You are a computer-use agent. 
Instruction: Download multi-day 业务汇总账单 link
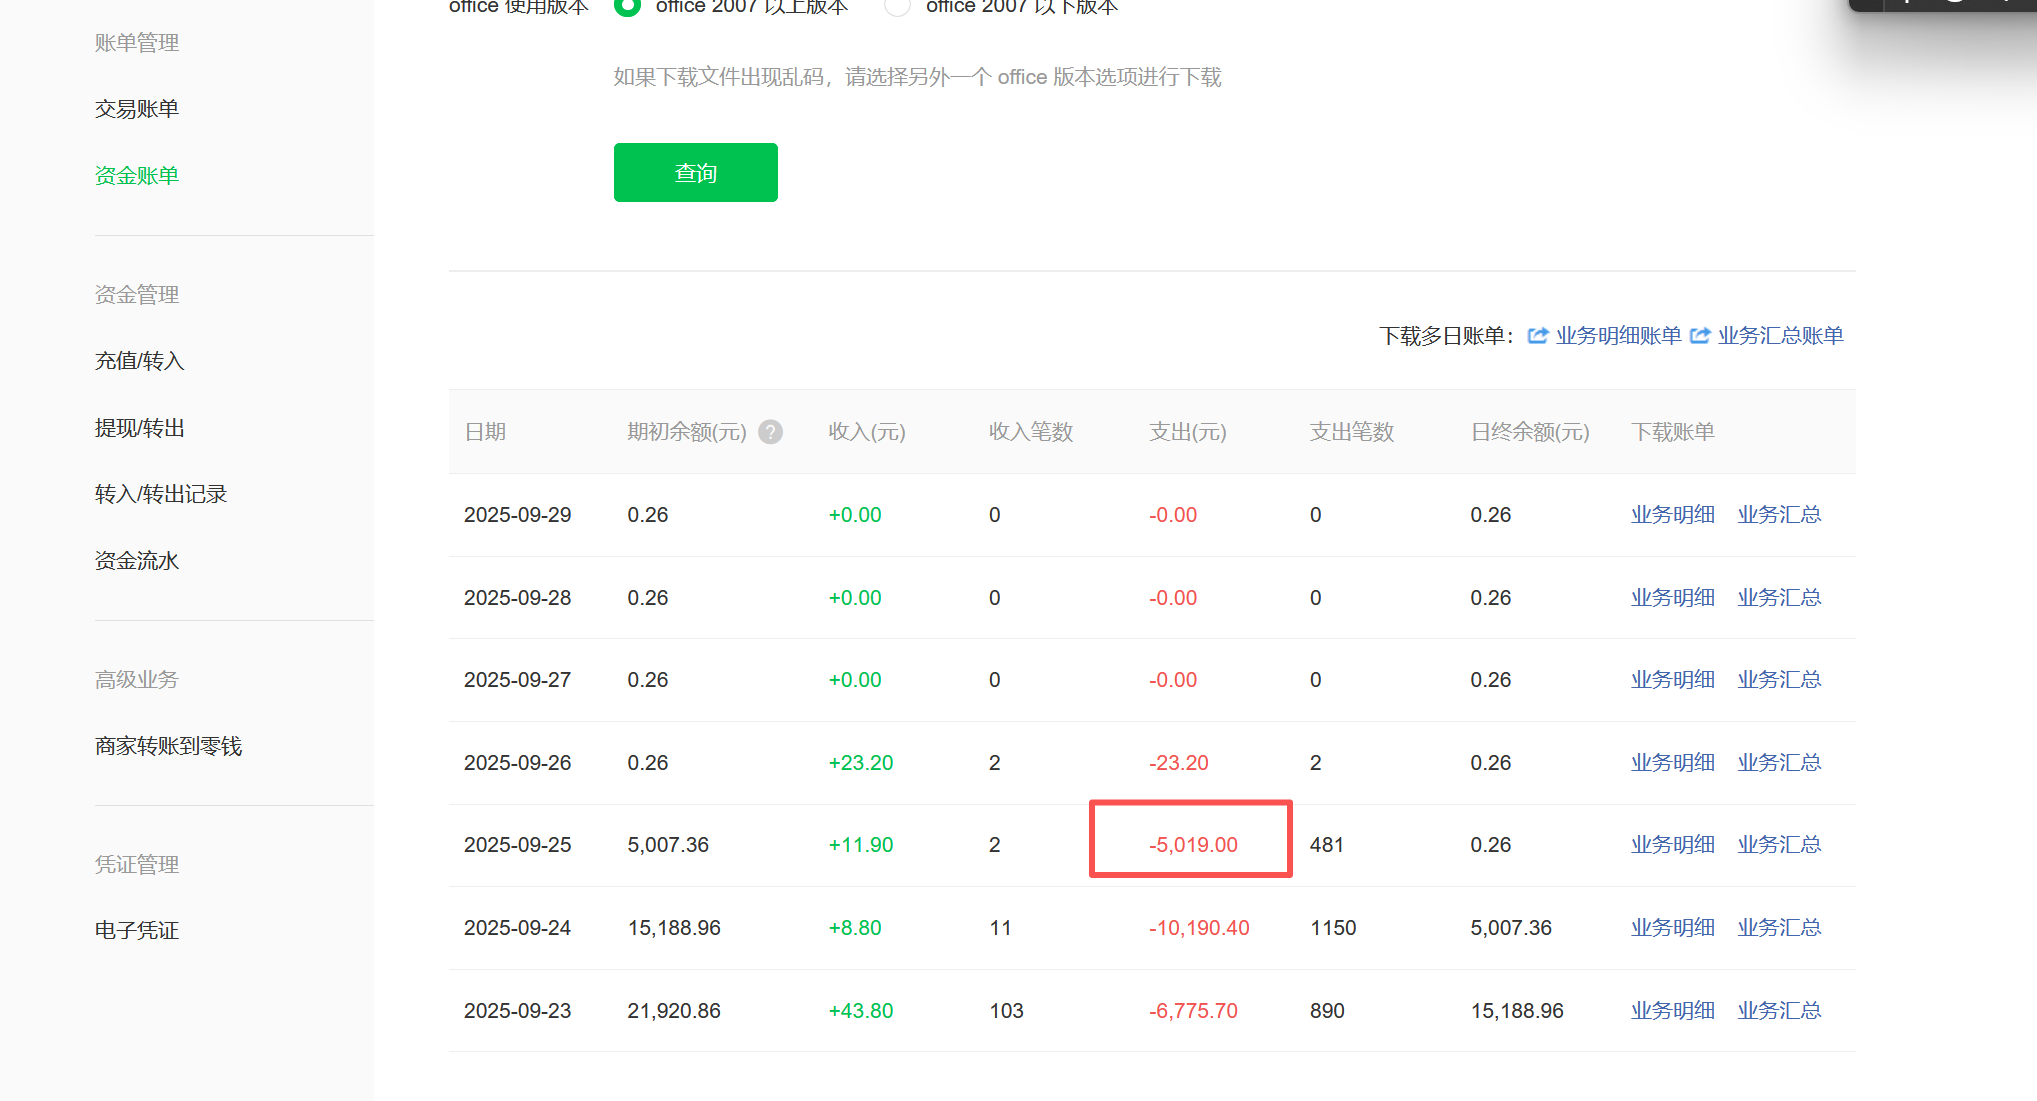tap(1780, 336)
